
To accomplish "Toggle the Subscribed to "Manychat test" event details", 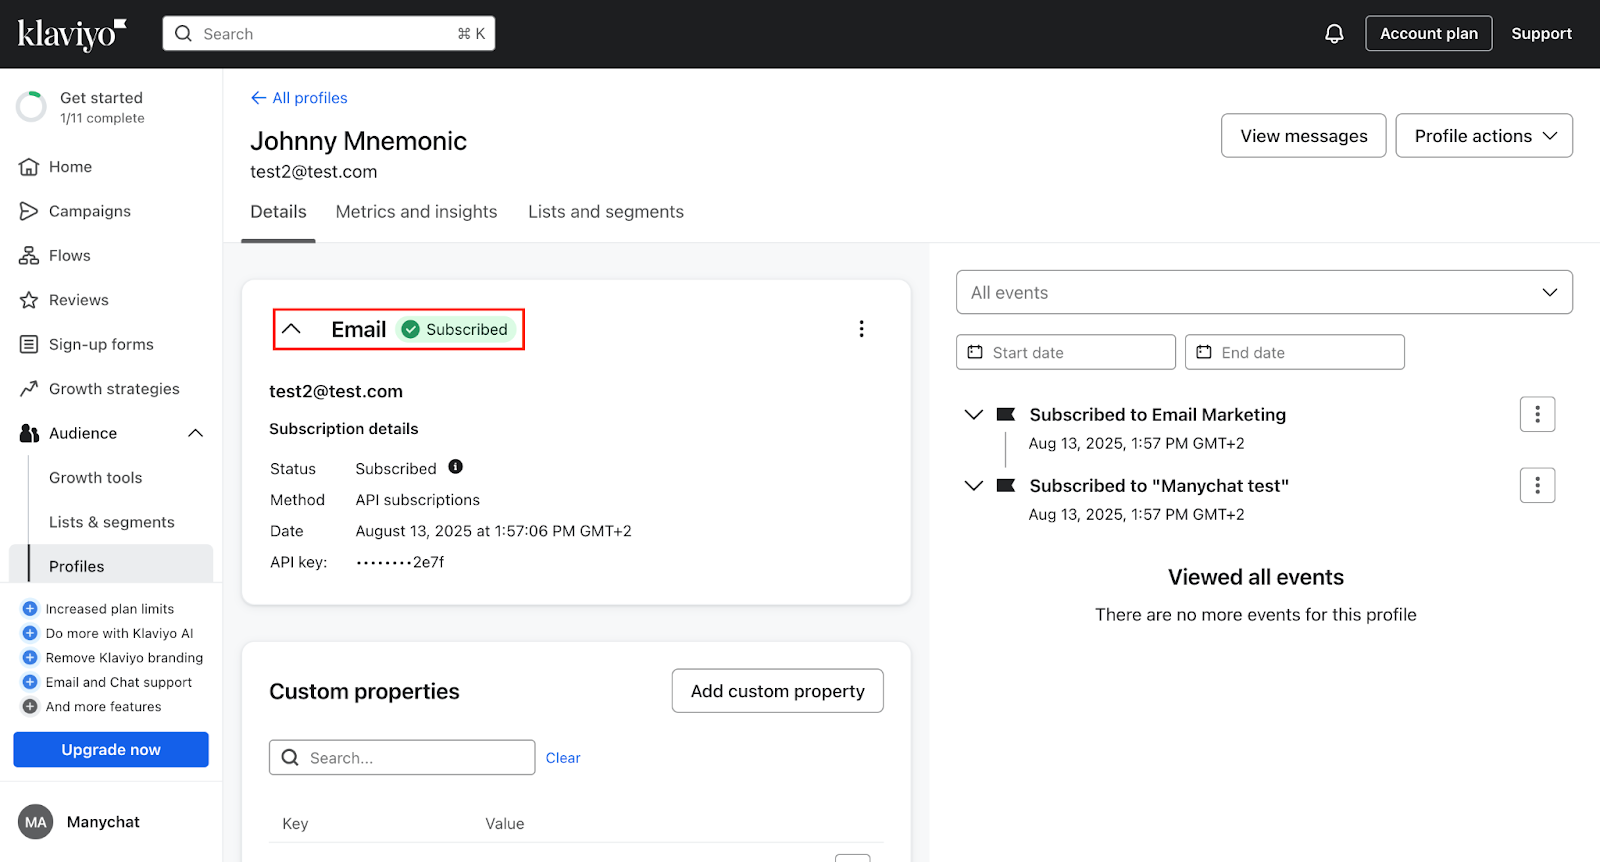I will click(973, 486).
